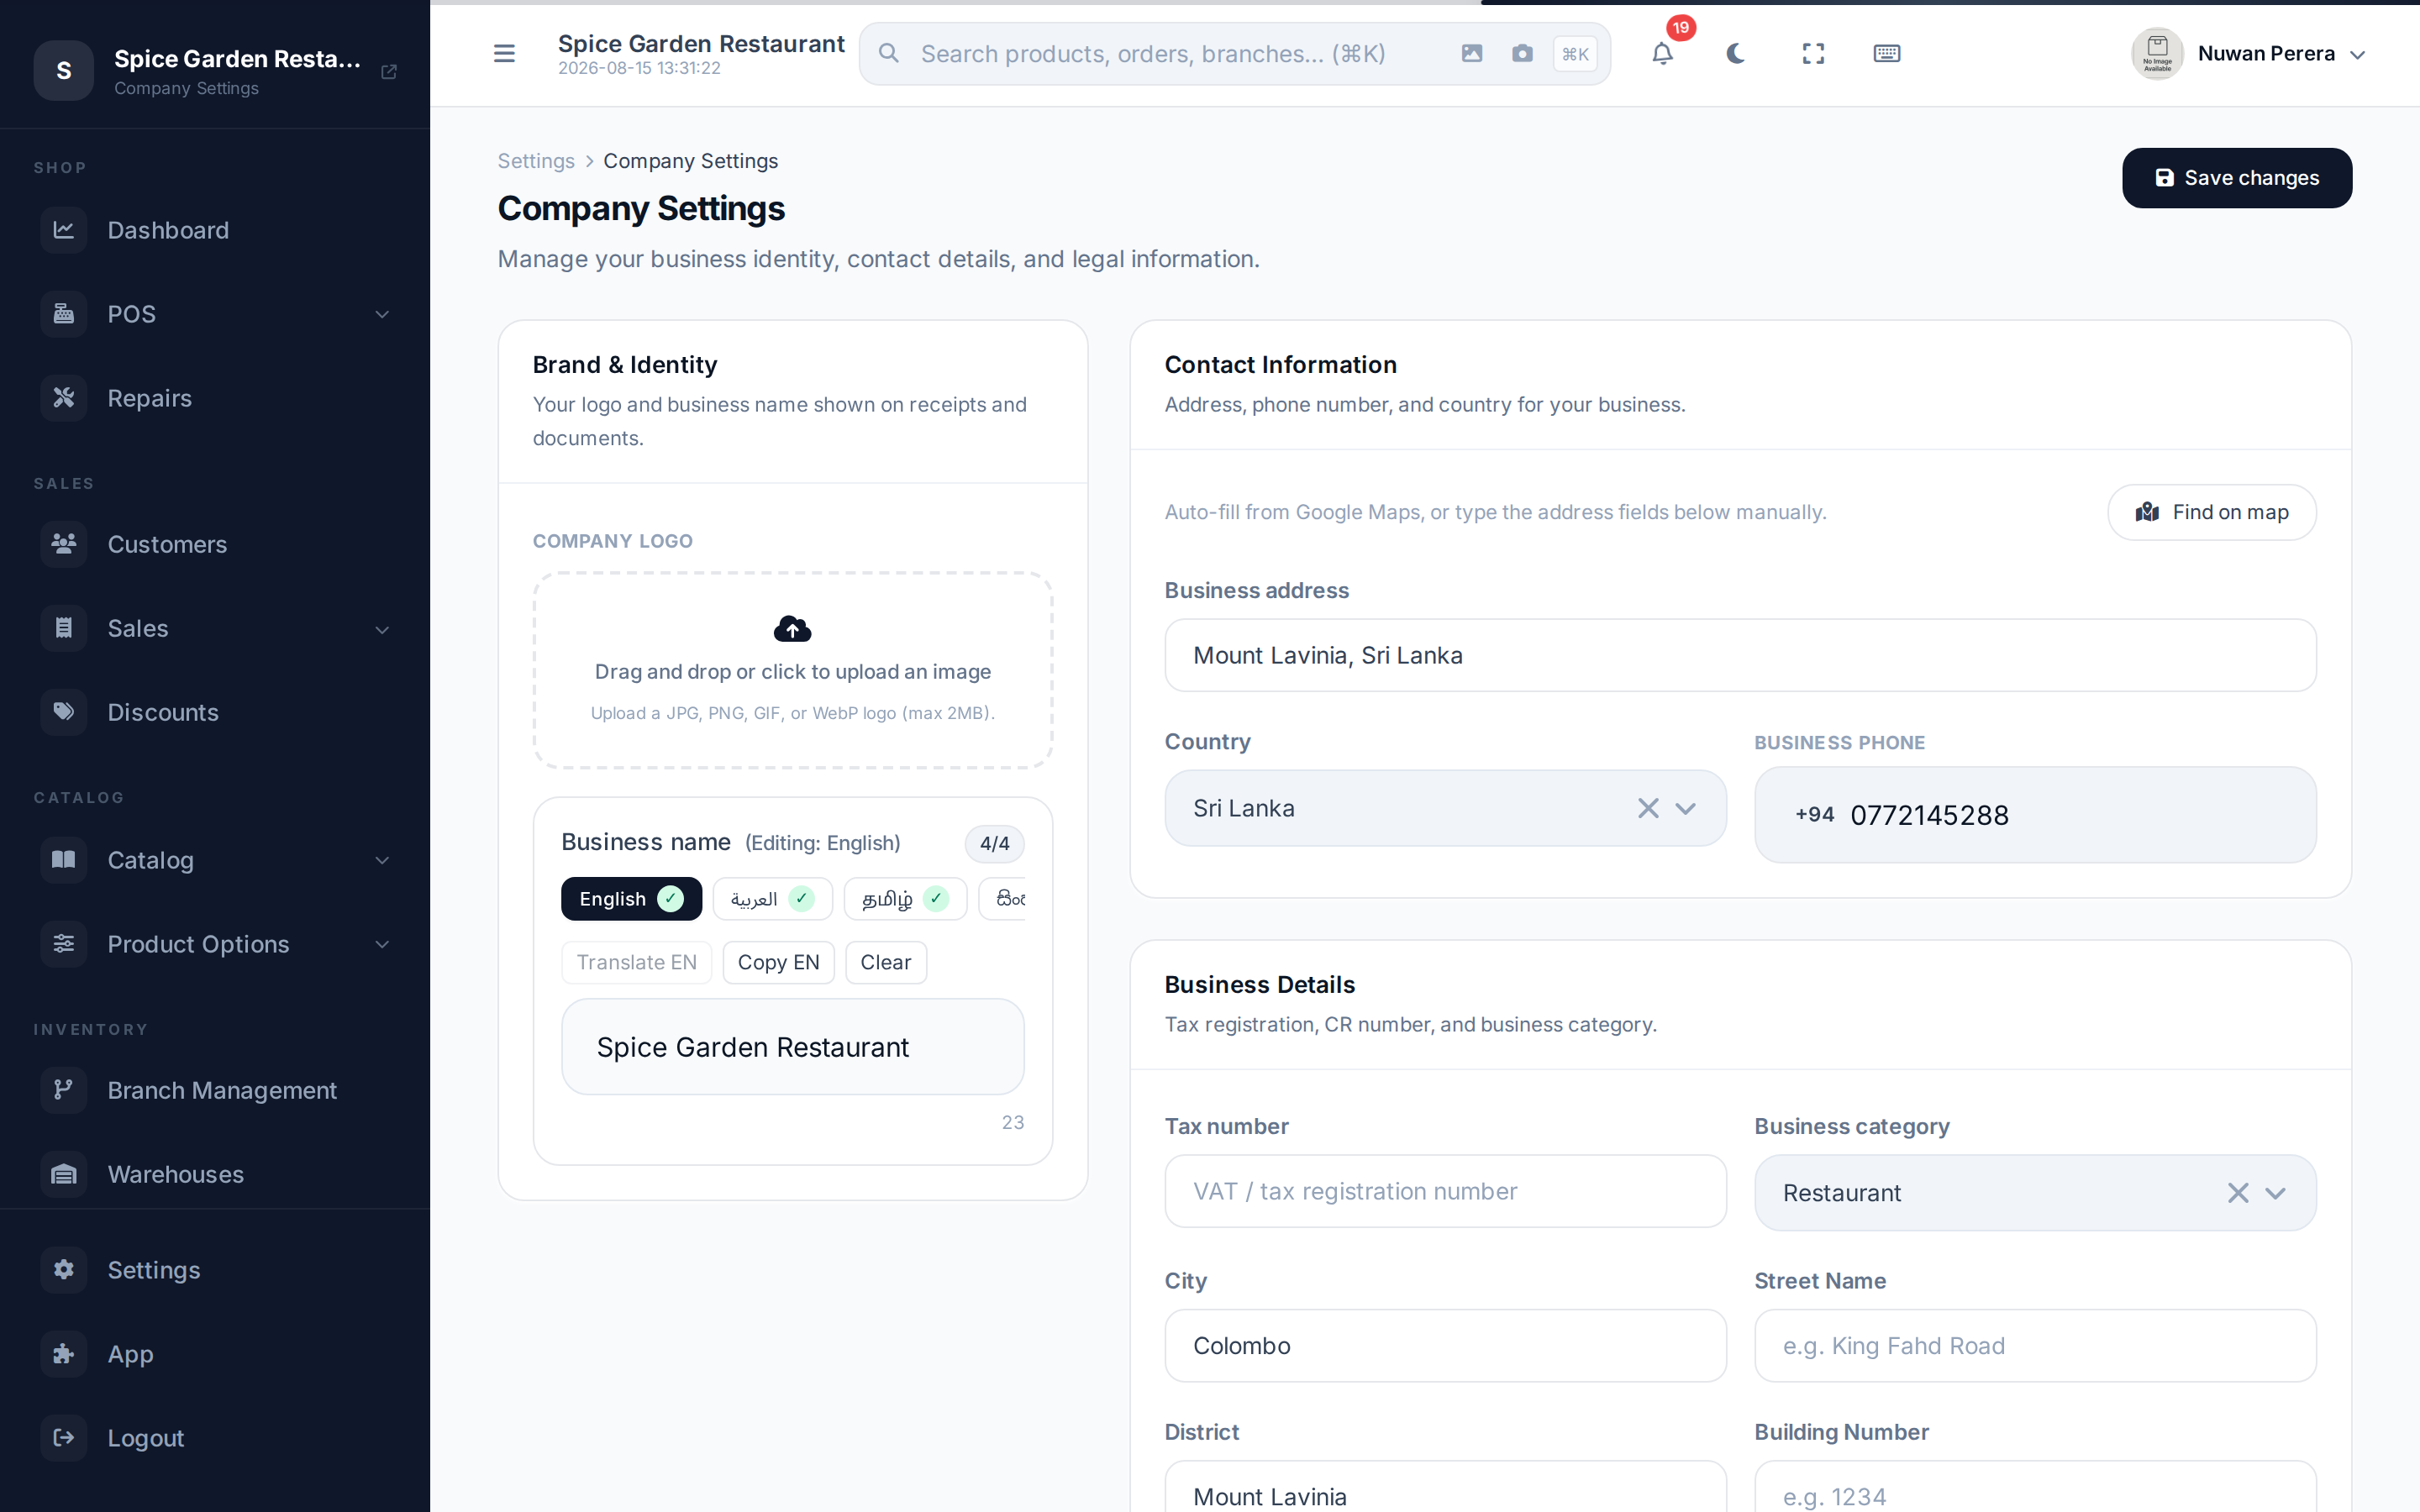The width and height of the screenshot is (2420, 1512).
Task: Open Customers in sidebar
Action: (215, 544)
